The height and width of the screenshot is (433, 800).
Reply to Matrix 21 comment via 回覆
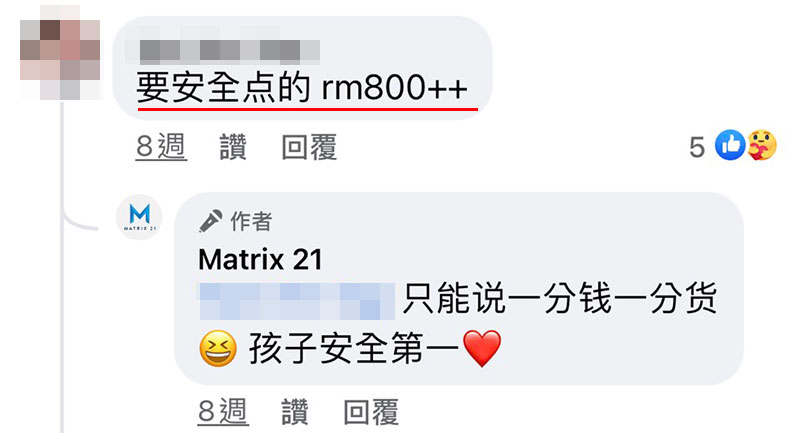tap(371, 412)
